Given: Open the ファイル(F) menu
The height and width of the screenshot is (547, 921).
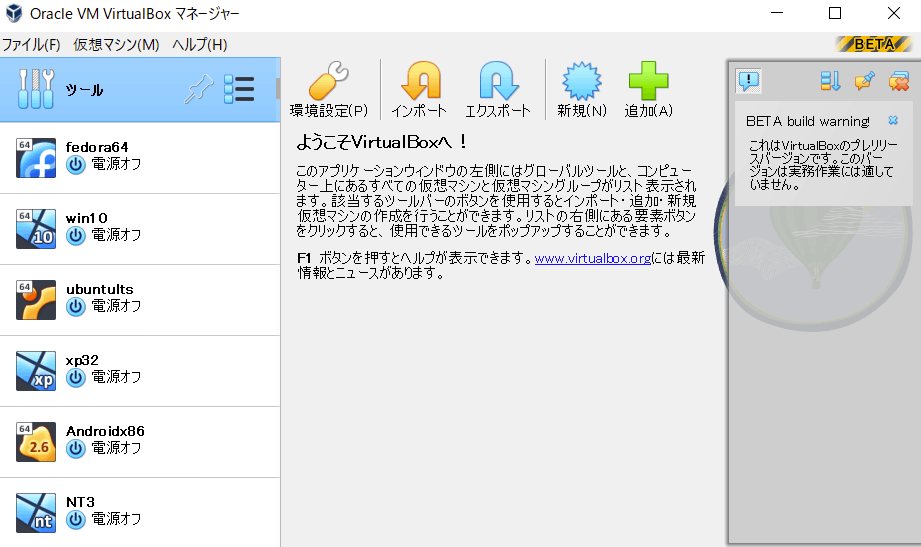Looking at the screenshot, I should (31, 45).
